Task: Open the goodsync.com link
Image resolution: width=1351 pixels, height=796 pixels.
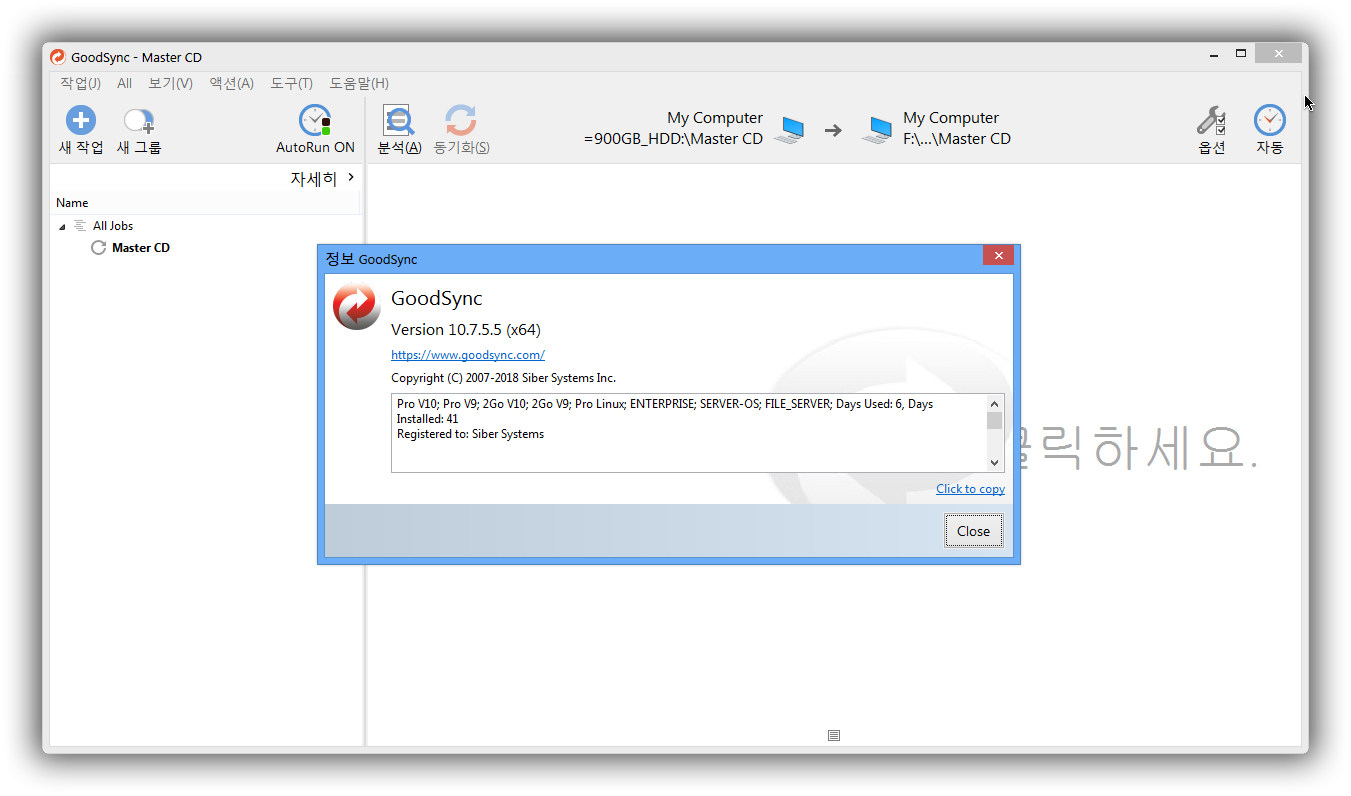Action: click(x=468, y=355)
